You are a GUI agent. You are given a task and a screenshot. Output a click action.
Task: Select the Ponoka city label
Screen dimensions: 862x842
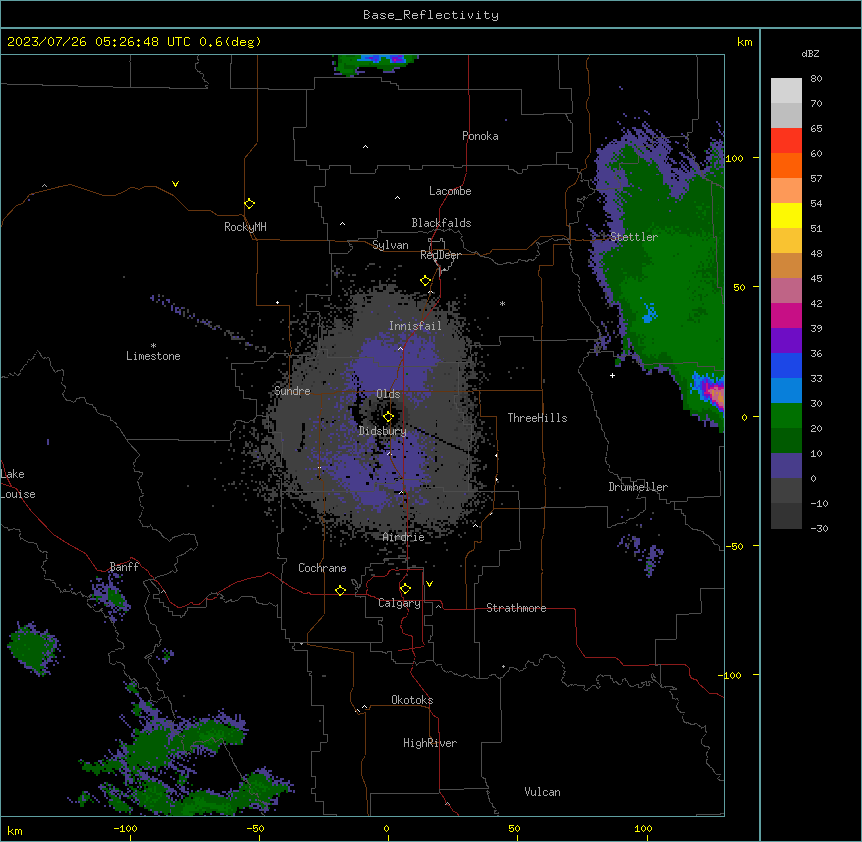(480, 136)
